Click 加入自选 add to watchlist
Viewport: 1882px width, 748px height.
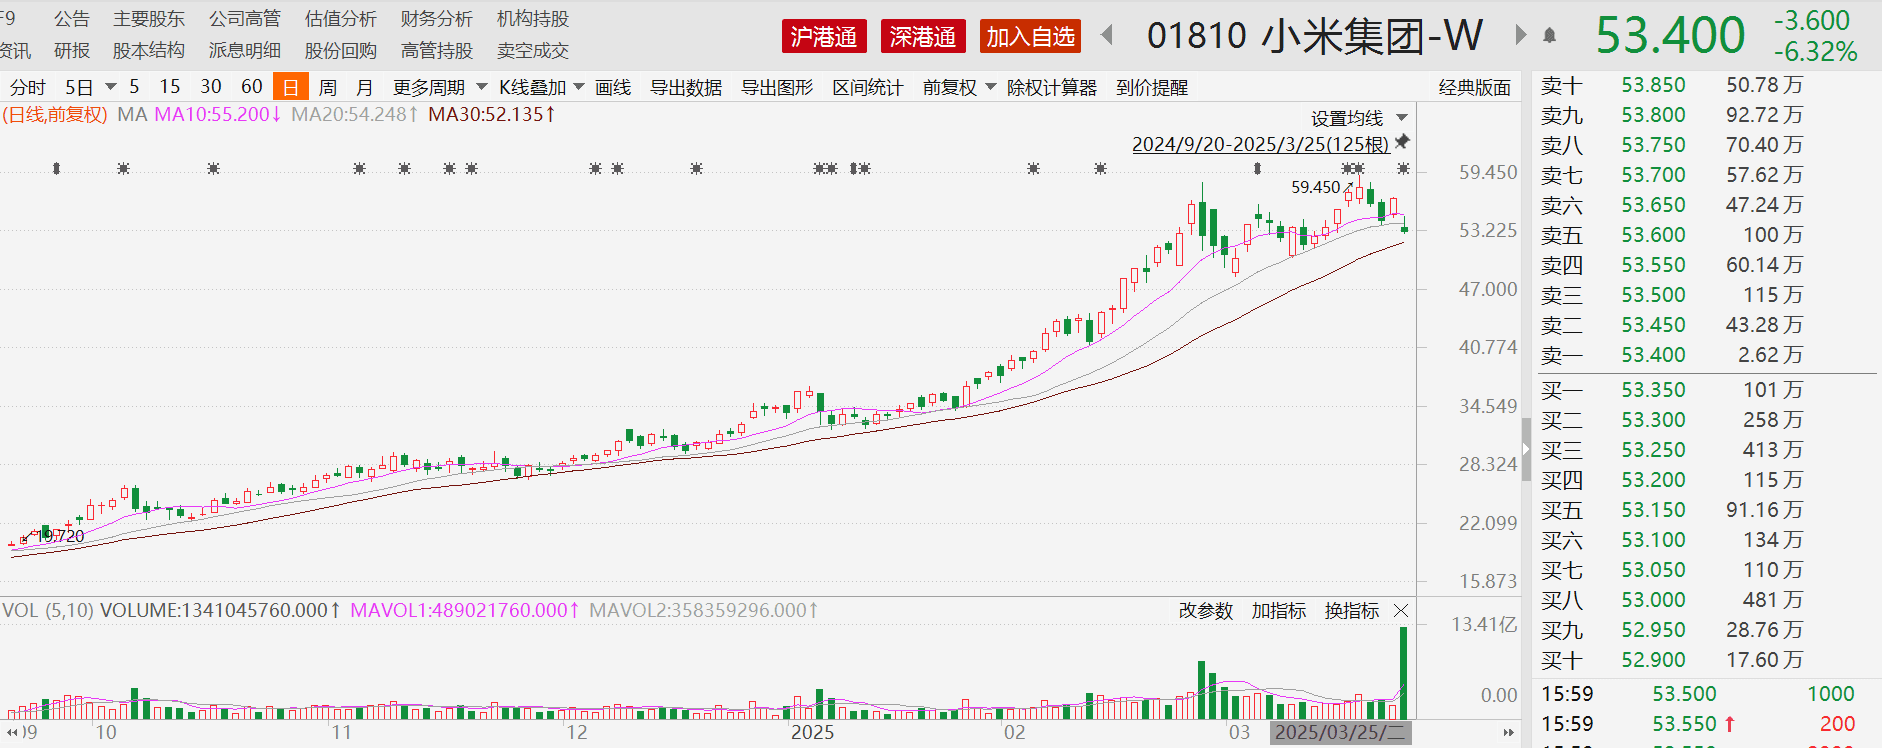pos(1030,37)
